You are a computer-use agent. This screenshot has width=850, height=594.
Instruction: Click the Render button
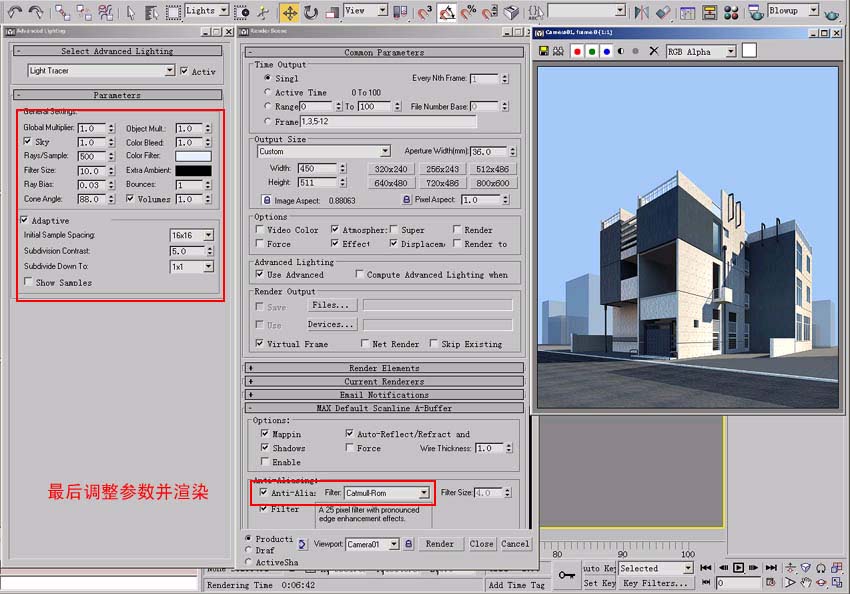pyautogui.click(x=440, y=544)
